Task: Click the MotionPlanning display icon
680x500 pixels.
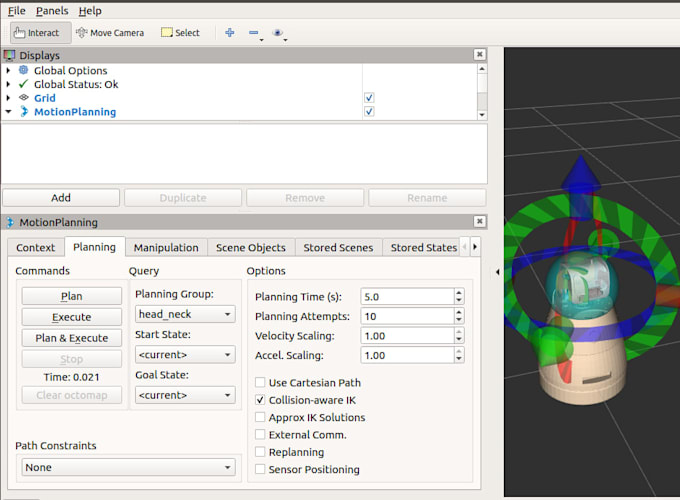Action: [24, 111]
